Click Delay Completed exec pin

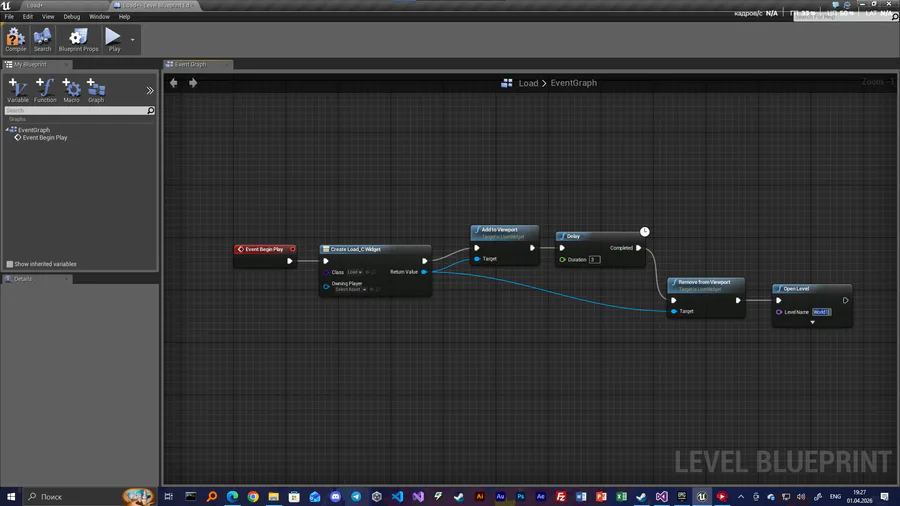(638, 248)
